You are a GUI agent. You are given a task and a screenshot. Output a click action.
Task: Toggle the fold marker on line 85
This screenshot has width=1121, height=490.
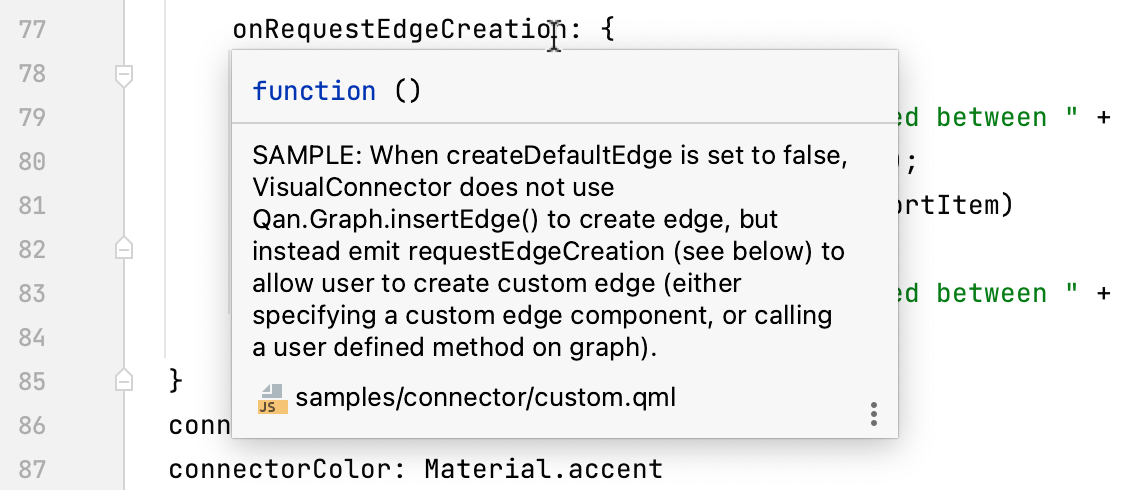pyautogui.click(x=123, y=379)
